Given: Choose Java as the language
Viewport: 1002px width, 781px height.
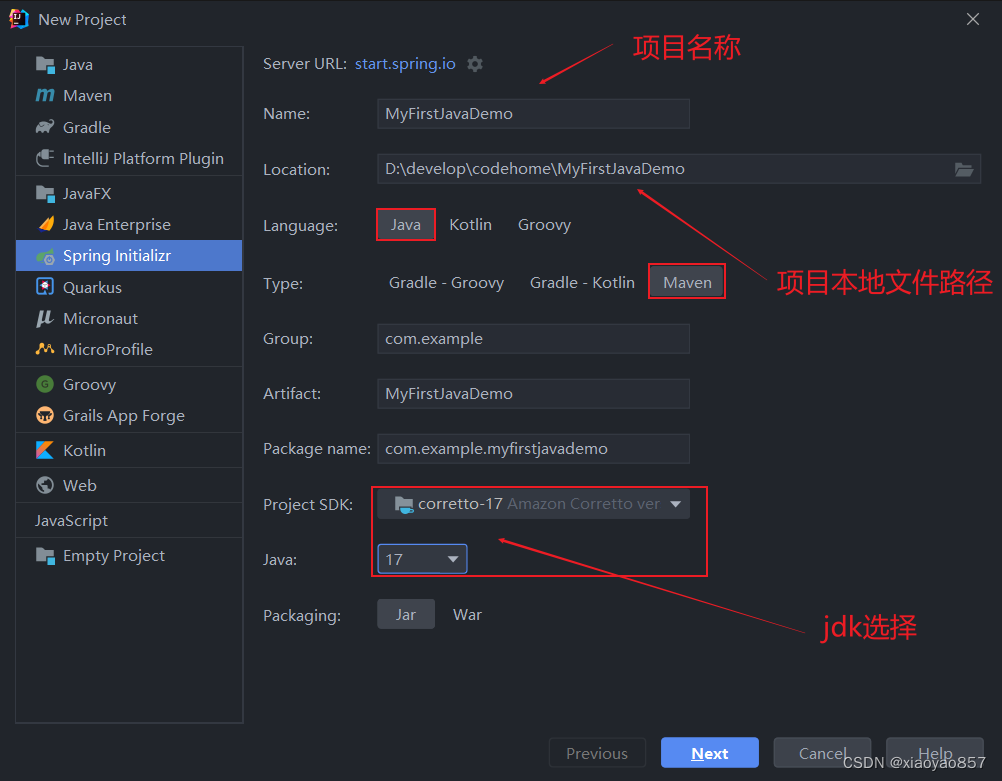Looking at the screenshot, I should click(x=406, y=225).
